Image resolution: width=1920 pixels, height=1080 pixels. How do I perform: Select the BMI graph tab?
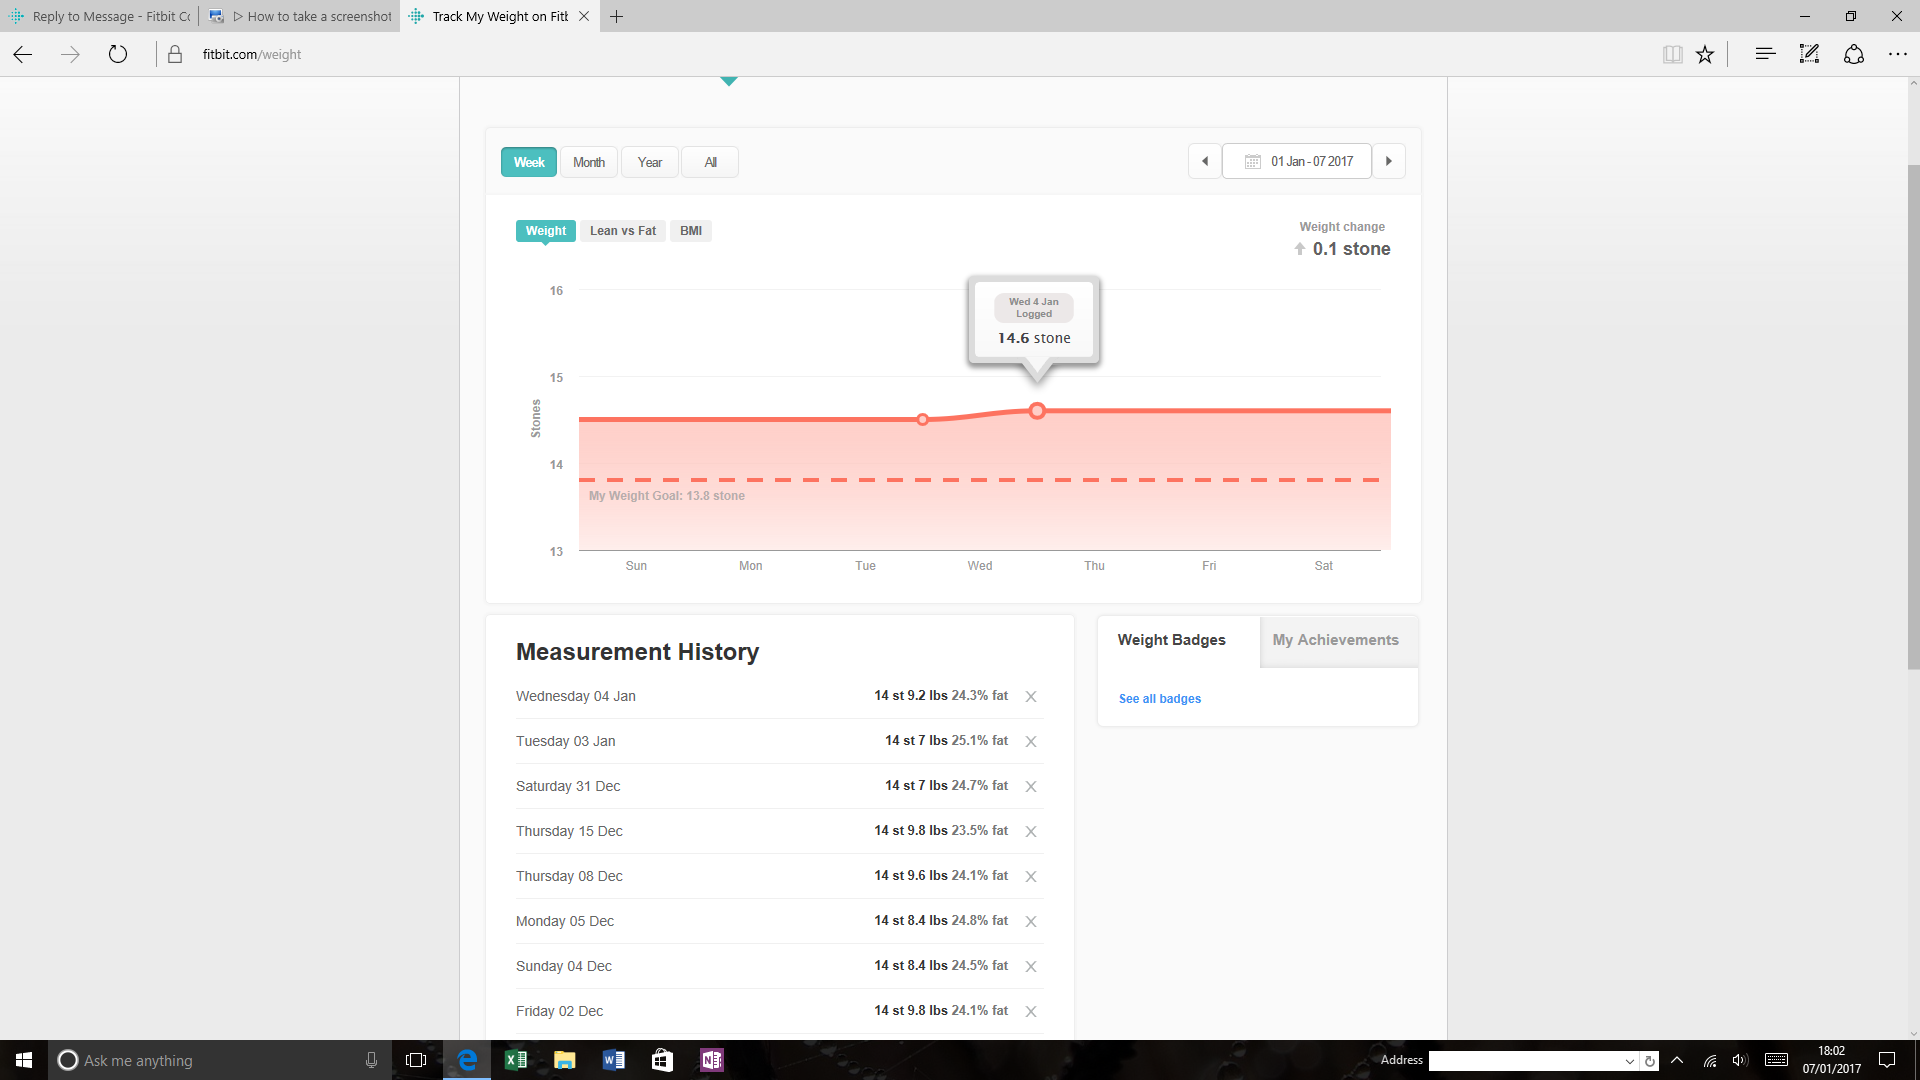[x=691, y=231]
